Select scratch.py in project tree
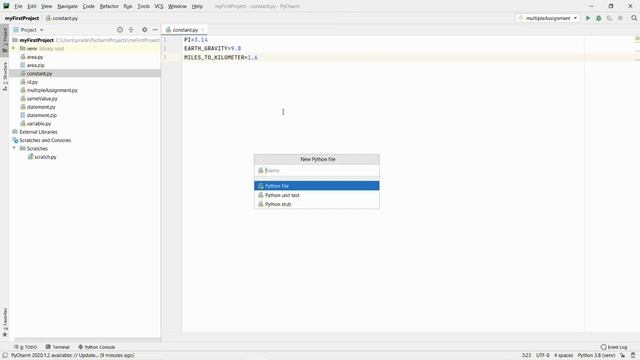 (45, 157)
